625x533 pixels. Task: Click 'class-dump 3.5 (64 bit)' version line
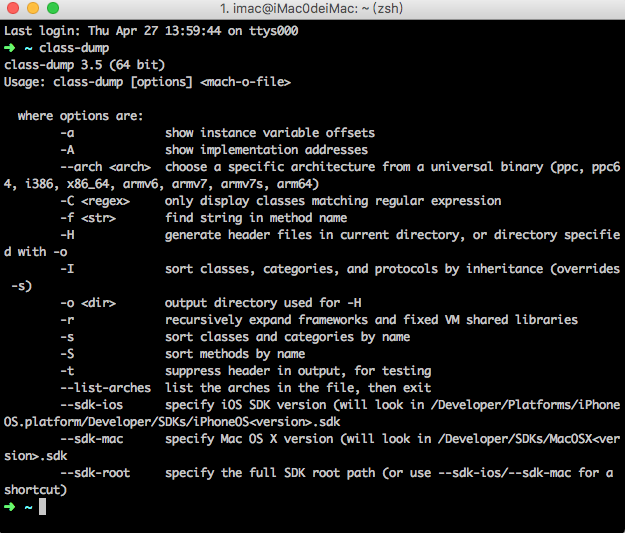(x=85, y=65)
